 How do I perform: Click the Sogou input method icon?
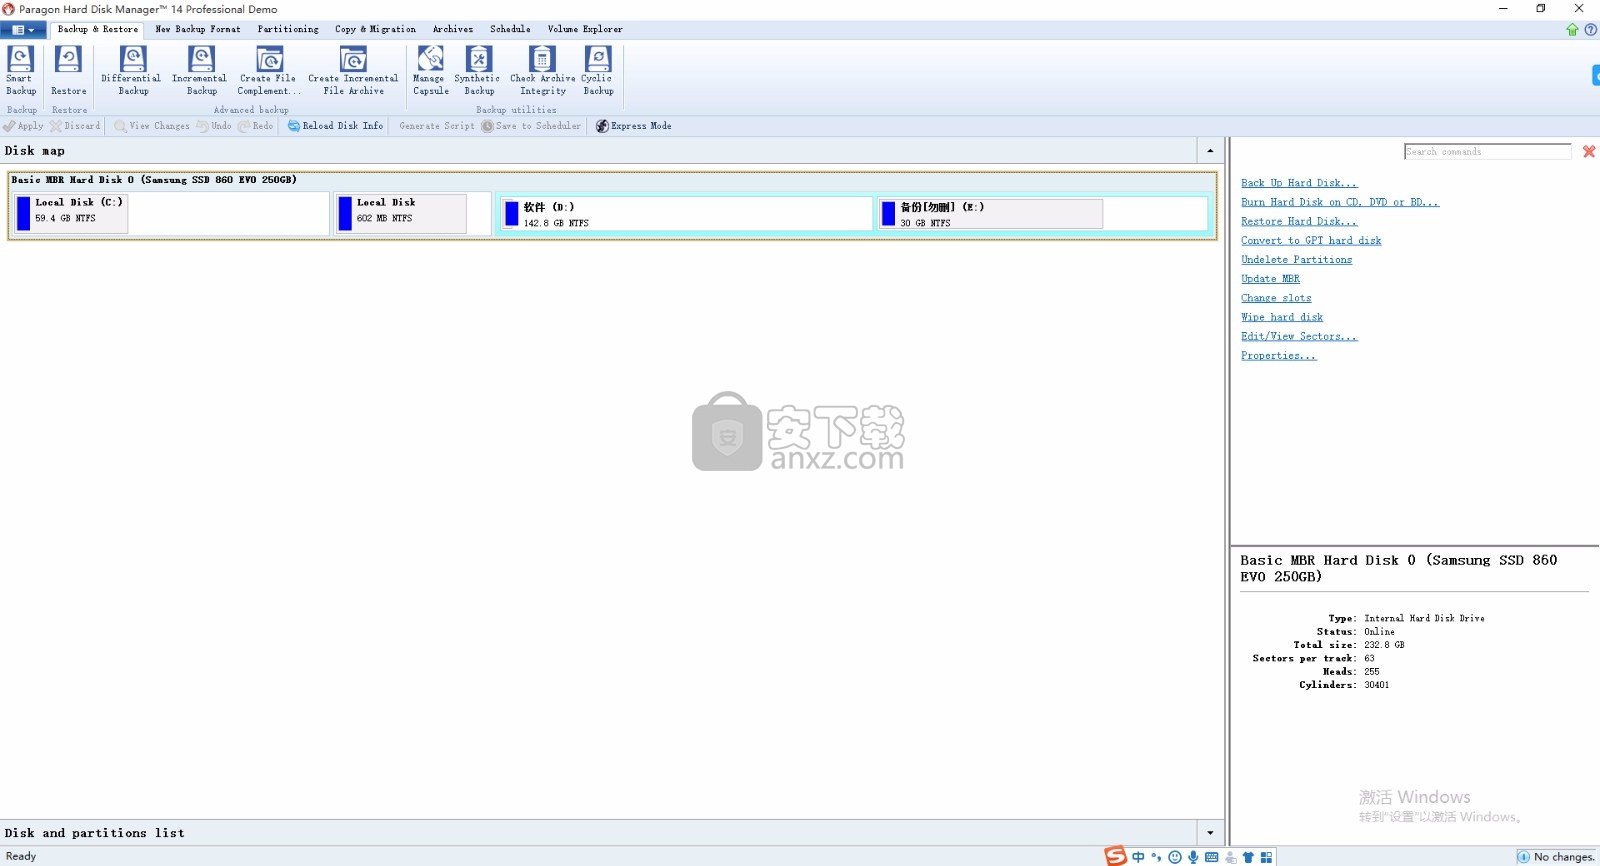click(x=1115, y=856)
